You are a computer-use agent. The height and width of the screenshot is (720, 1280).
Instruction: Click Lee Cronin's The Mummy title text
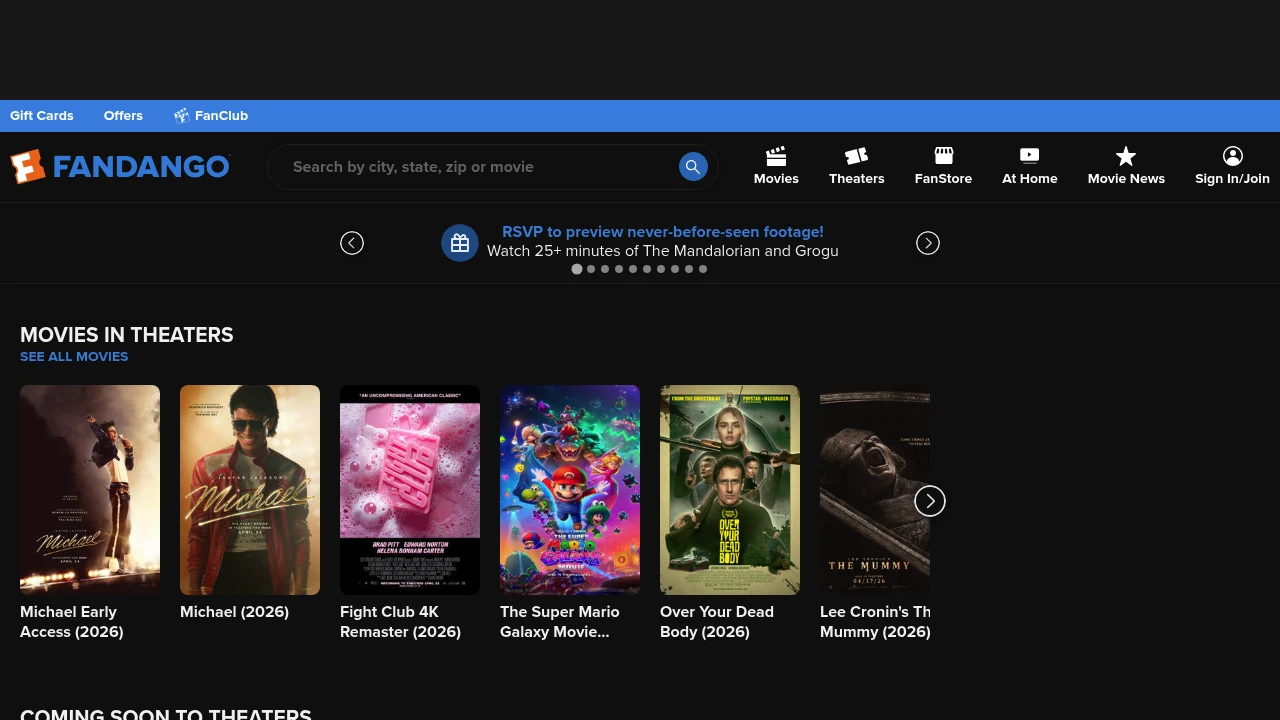click(x=875, y=622)
